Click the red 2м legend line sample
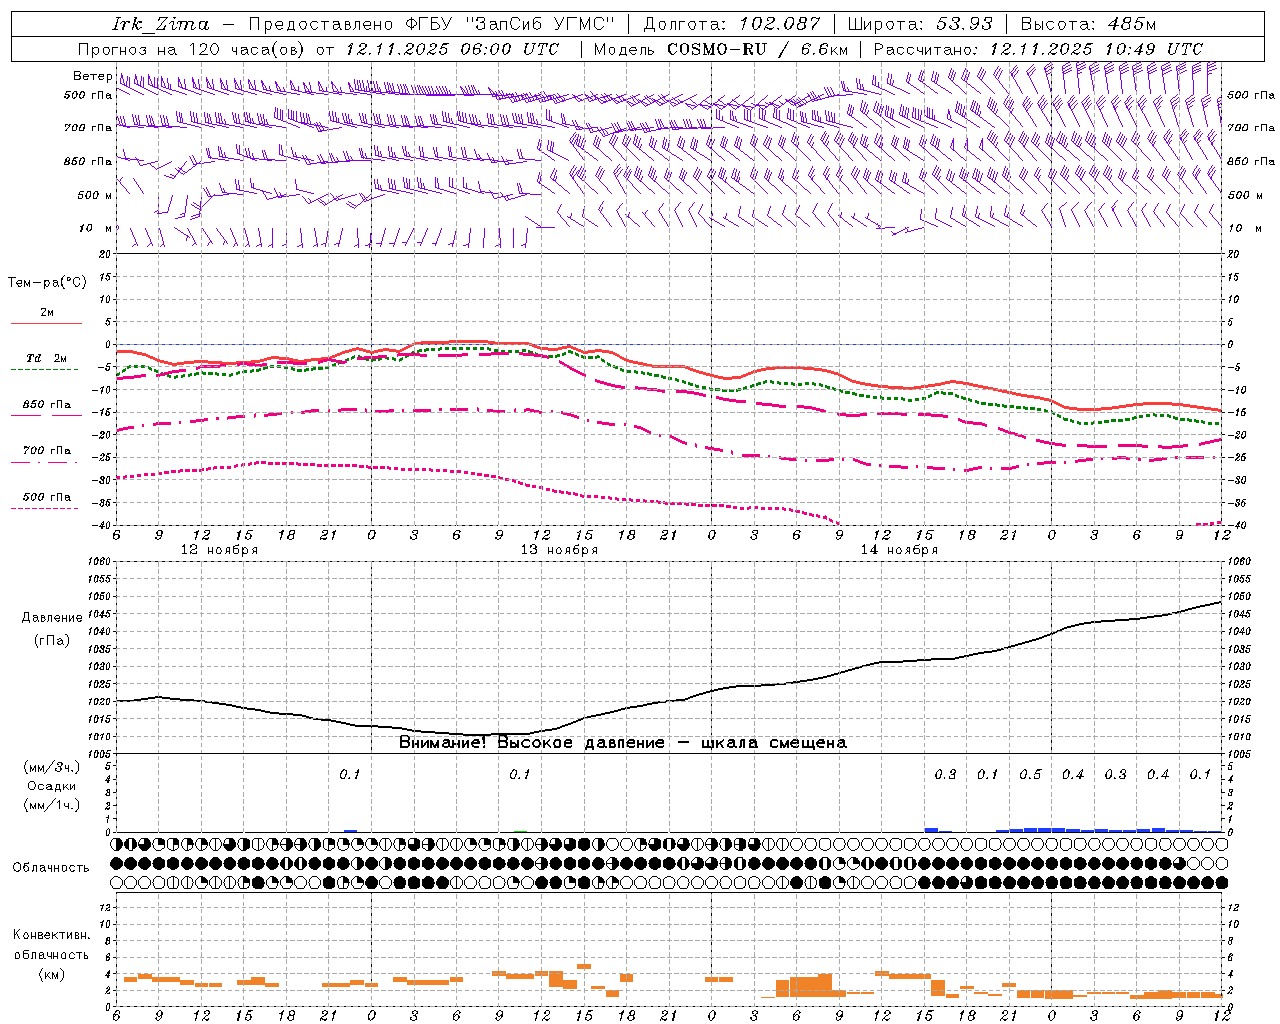The height and width of the screenshot is (1024, 1280). pyautogui.click(x=46, y=323)
